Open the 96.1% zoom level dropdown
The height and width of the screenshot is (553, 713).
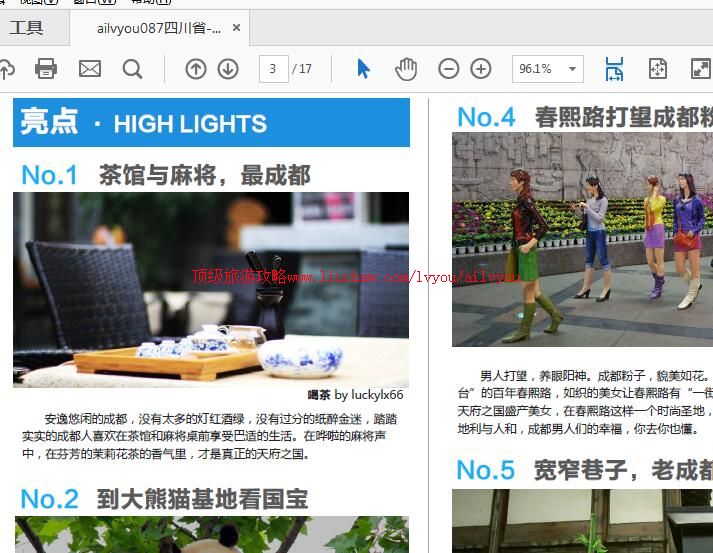[547, 69]
